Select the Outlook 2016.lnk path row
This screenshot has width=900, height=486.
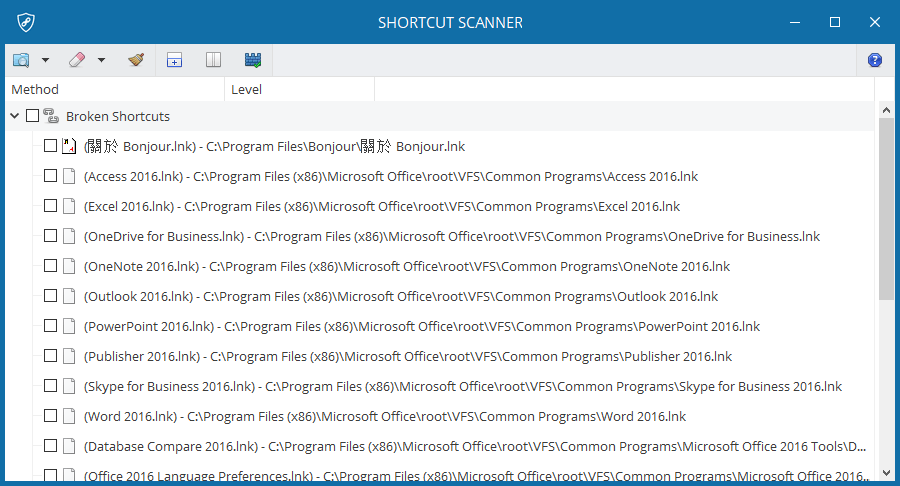pos(401,296)
